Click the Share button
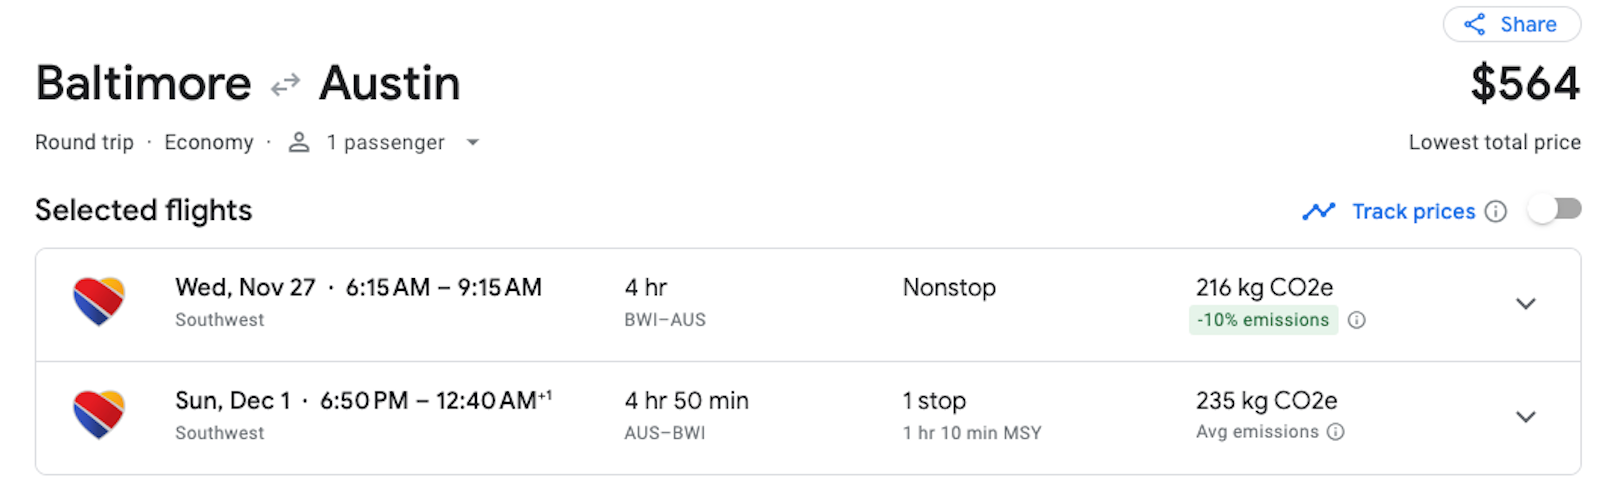Viewport: 1600px width, 486px height. [x=1511, y=25]
